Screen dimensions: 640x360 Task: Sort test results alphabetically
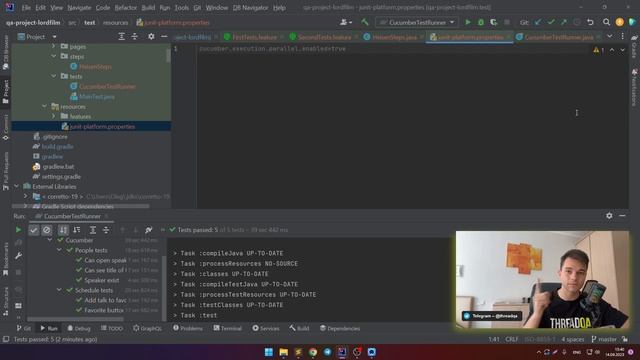point(63,230)
